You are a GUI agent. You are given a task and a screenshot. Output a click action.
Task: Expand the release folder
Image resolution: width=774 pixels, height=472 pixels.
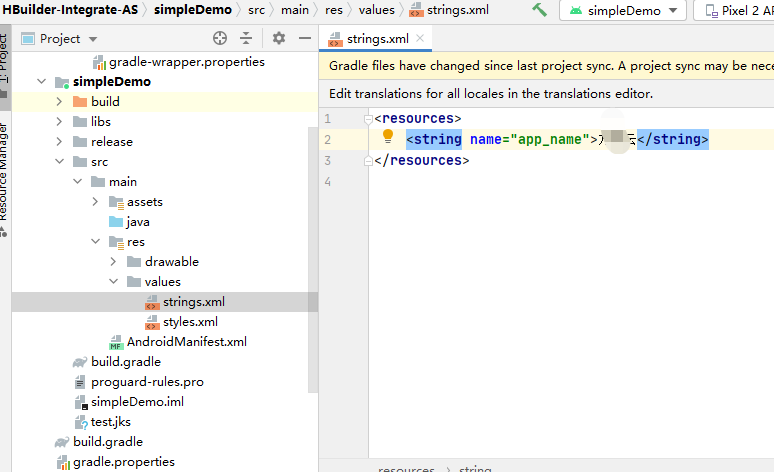click(59, 142)
